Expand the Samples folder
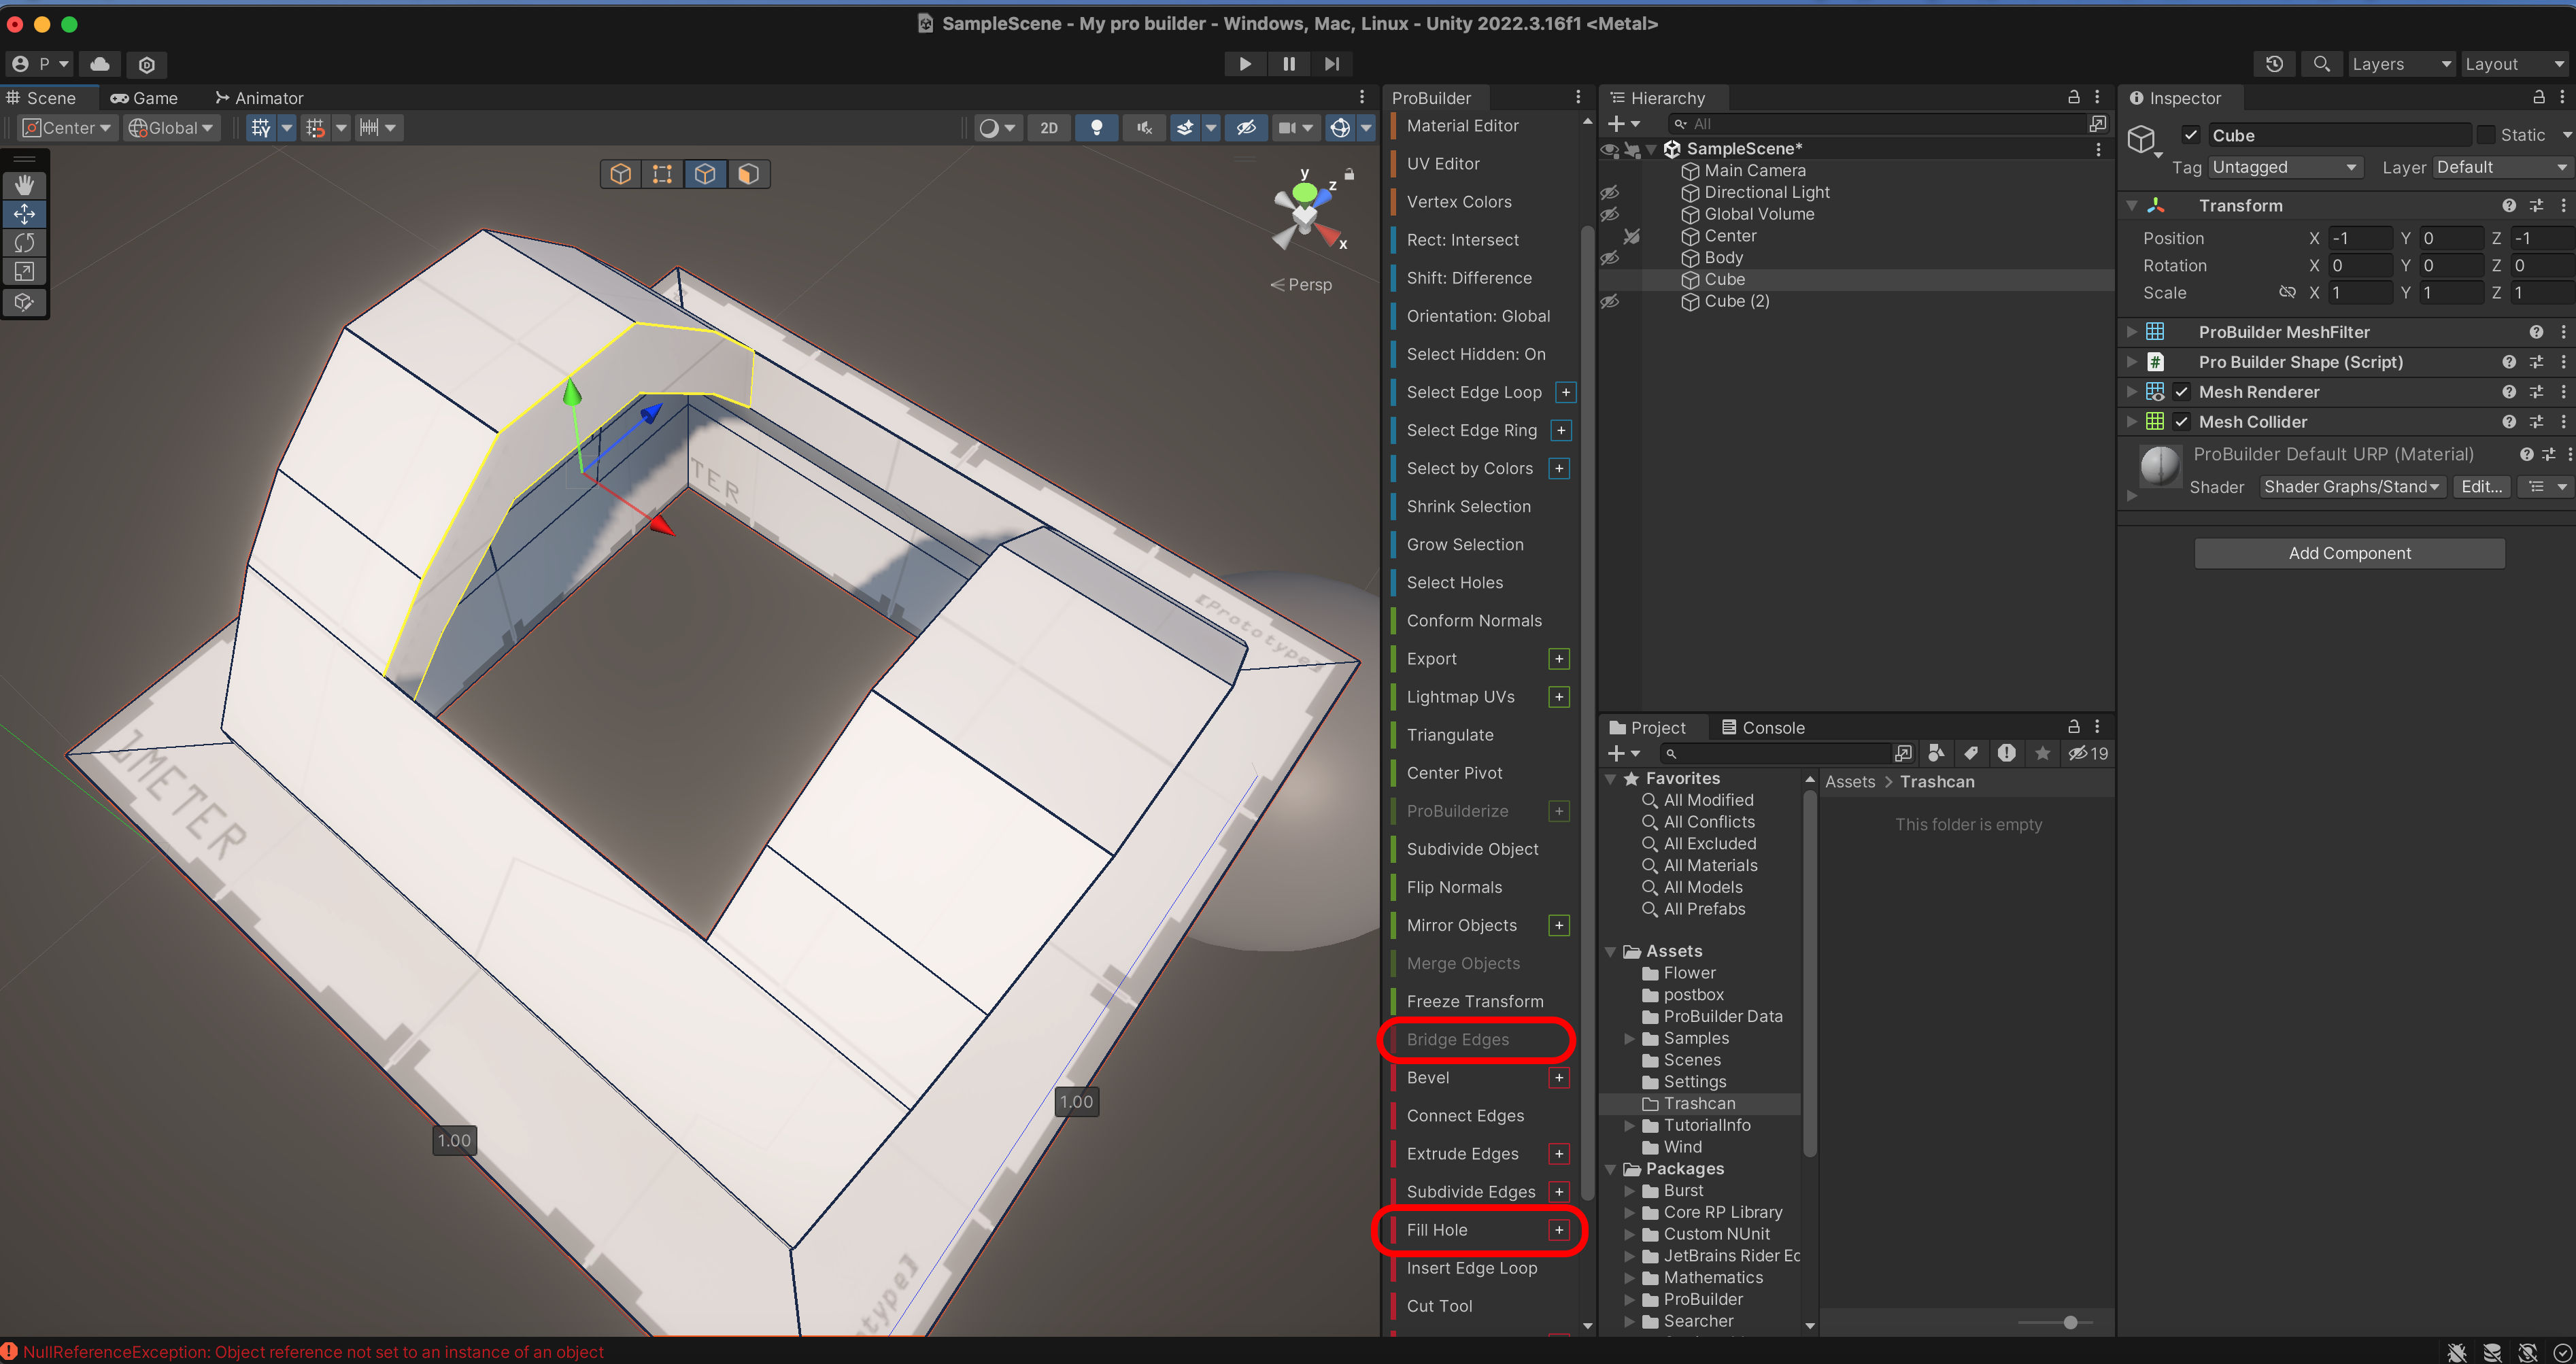2576x1364 pixels. (x=1630, y=1038)
